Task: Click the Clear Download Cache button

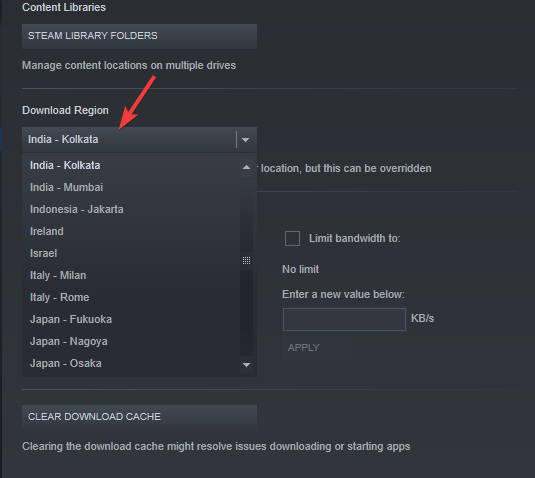Action: (x=139, y=417)
